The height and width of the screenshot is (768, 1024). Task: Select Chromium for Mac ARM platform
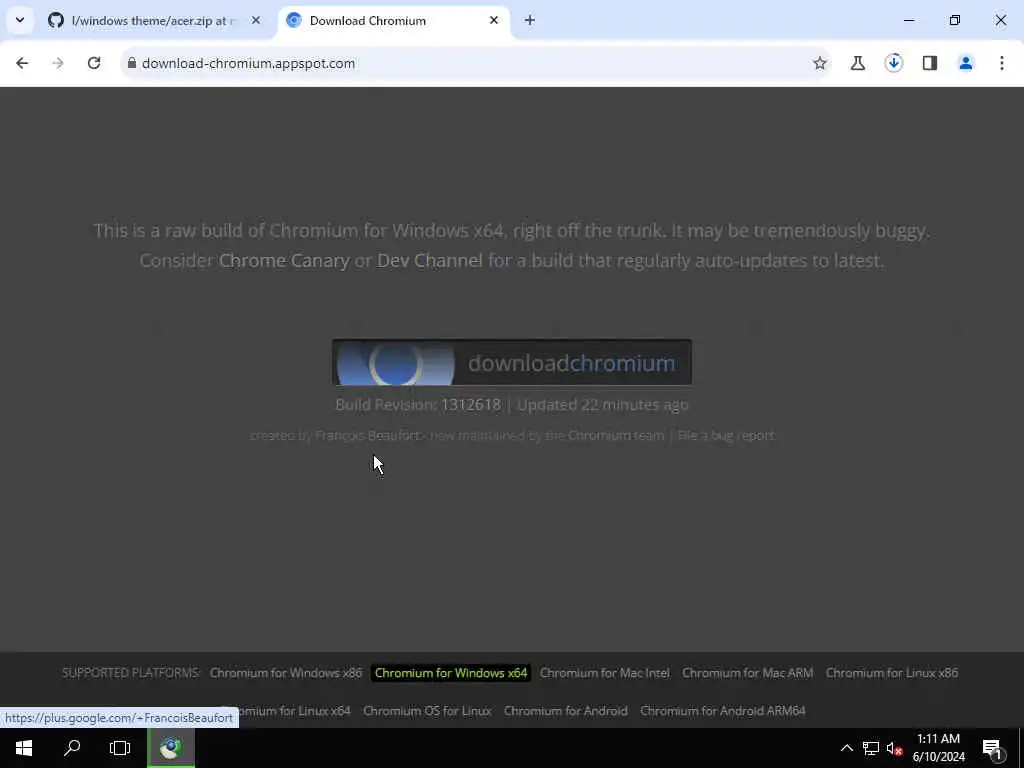748,673
